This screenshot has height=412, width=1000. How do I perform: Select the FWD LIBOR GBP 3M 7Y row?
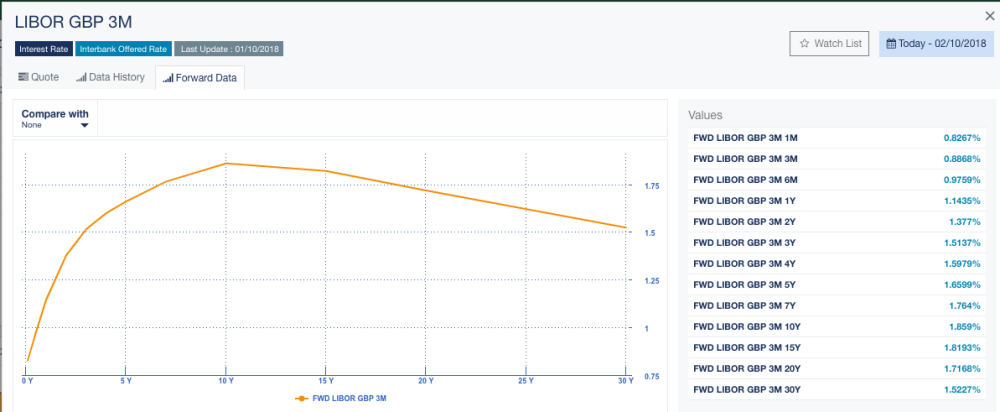tap(837, 305)
